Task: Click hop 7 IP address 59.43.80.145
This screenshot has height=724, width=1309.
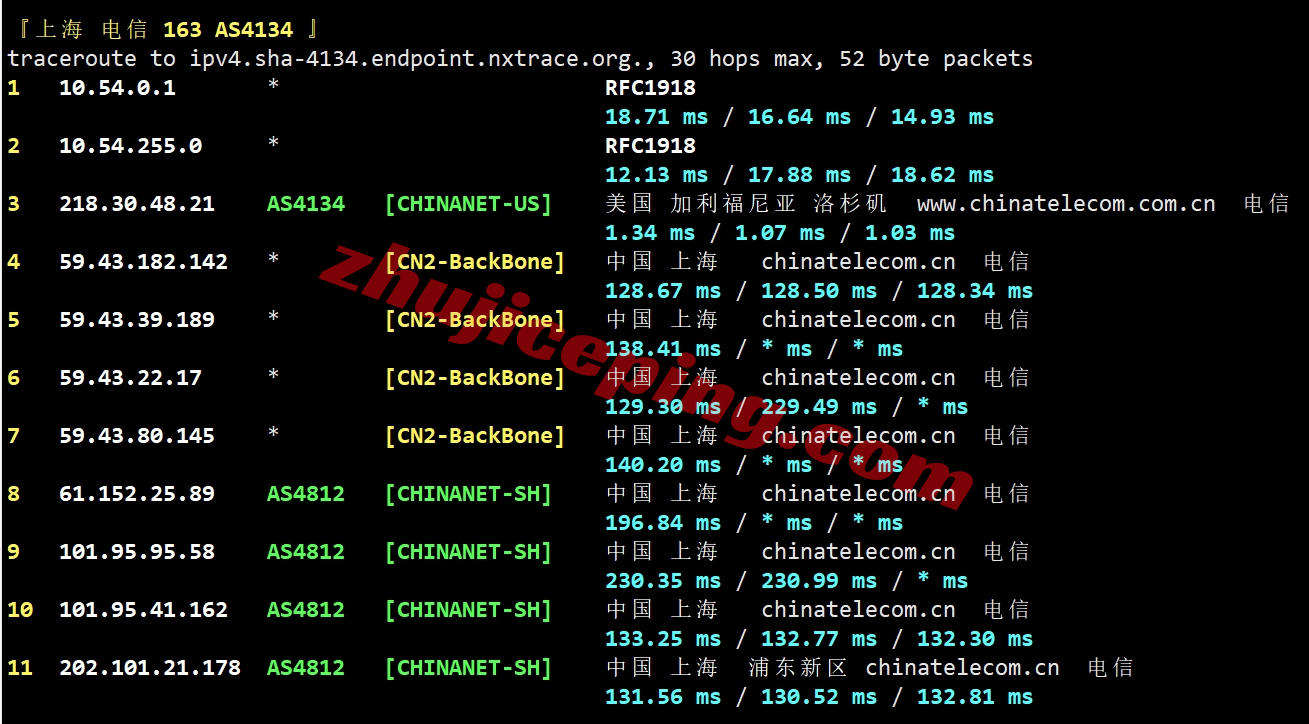Action: click(x=137, y=436)
